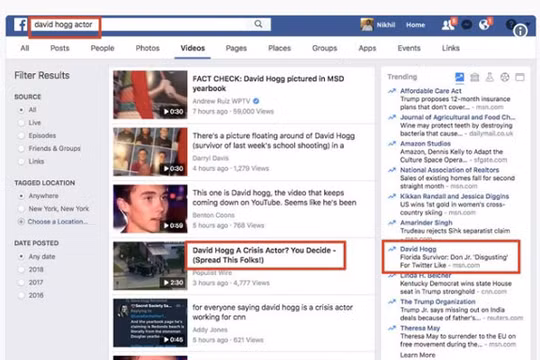
Task: Click trend arrow beside Theresa May
Action: pyautogui.click(x=392, y=328)
